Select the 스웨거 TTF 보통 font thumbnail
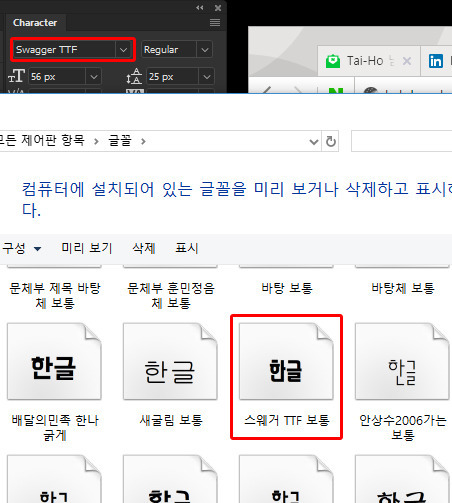This screenshot has width=452, height=503. pos(286,361)
